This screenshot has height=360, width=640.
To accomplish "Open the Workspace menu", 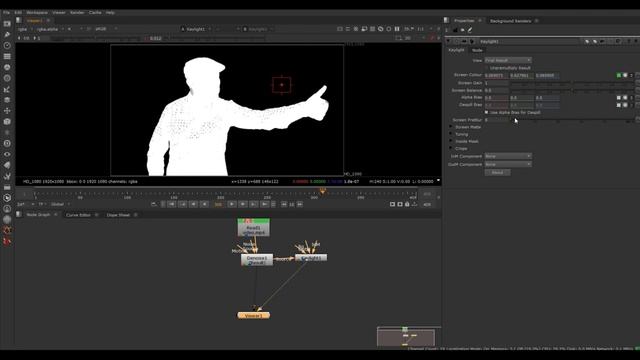I will point(37,13).
